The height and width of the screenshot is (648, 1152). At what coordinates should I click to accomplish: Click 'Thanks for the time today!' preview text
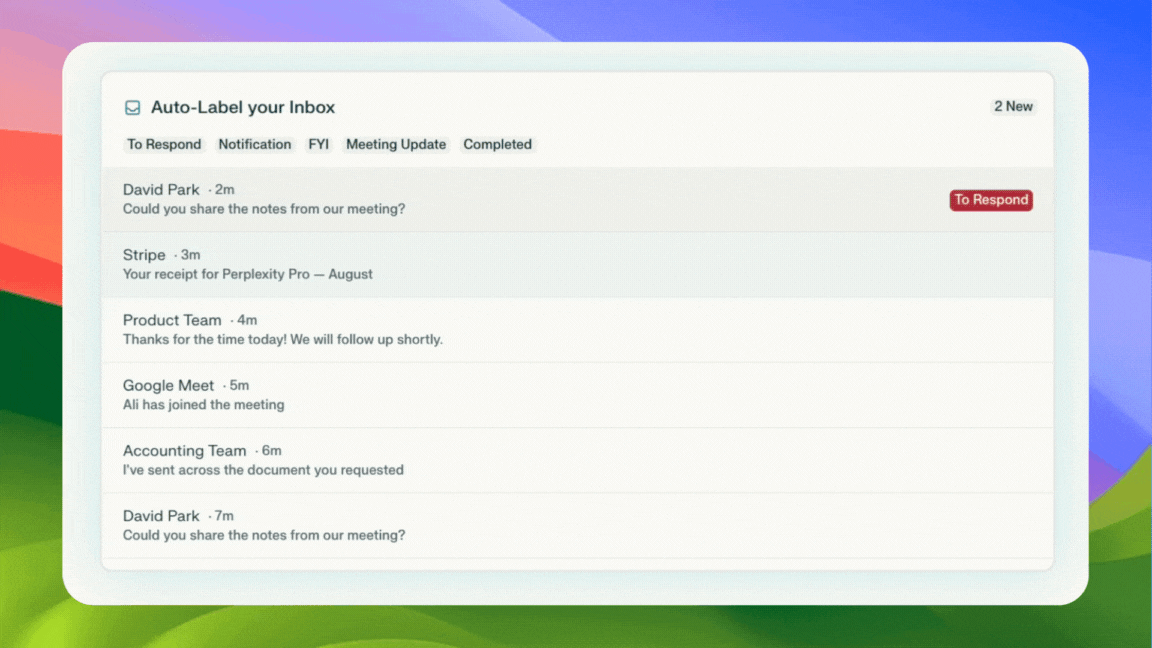pos(283,339)
